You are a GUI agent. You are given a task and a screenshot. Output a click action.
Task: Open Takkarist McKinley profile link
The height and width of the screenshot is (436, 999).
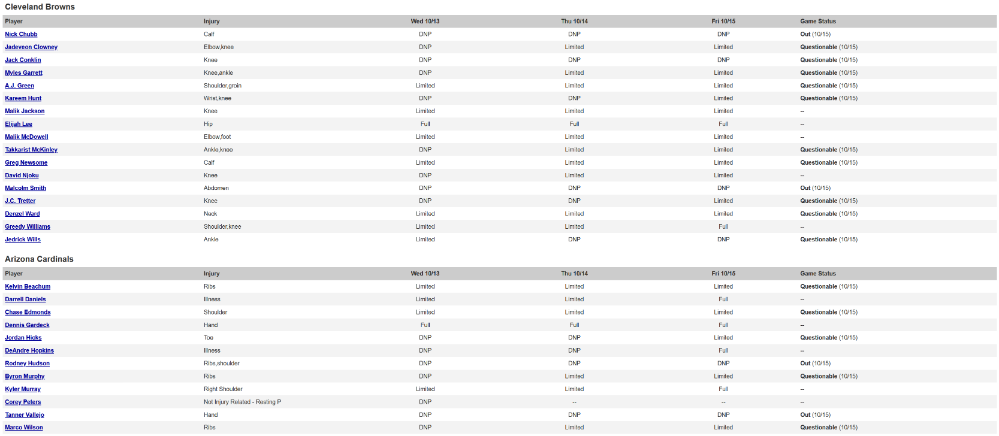coord(31,150)
